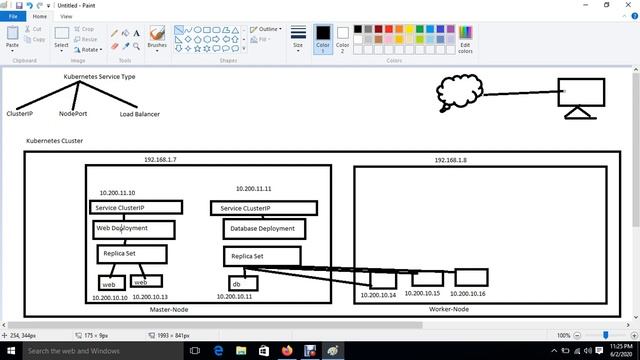Choose the Diamond shape

[188, 39]
